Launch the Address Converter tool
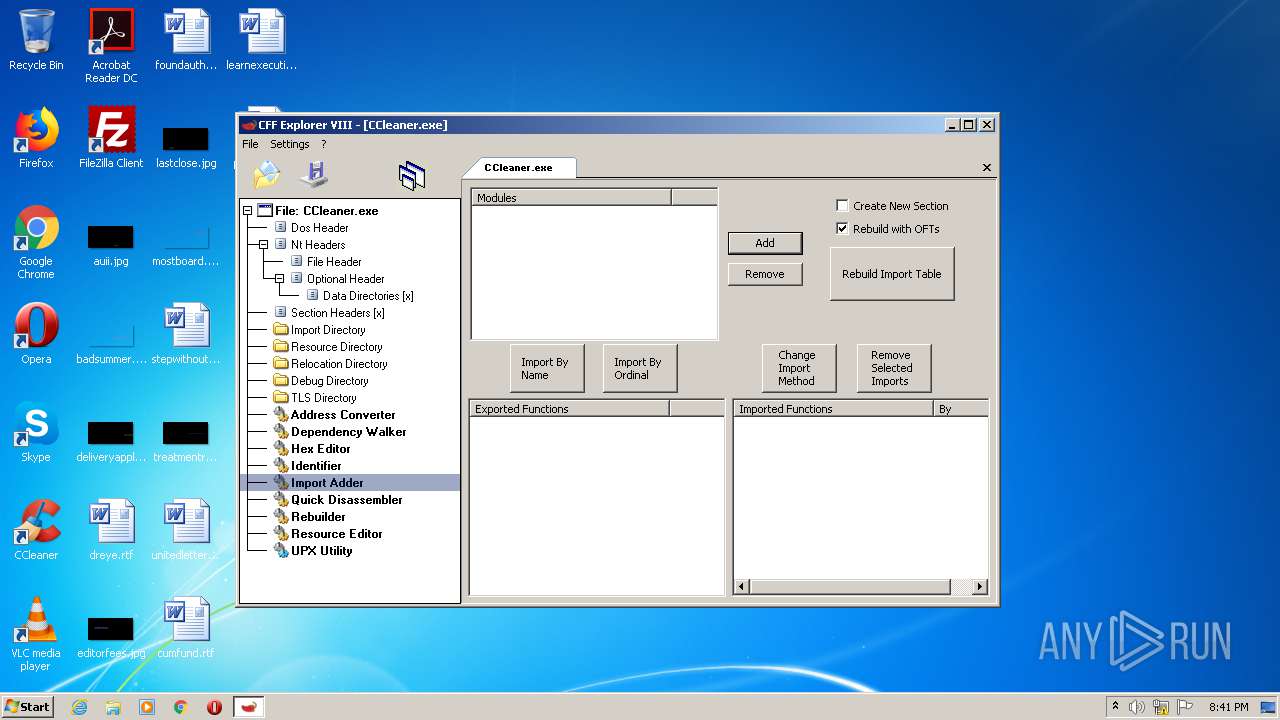Screen dimensions: 1280x720 point(343,415)
